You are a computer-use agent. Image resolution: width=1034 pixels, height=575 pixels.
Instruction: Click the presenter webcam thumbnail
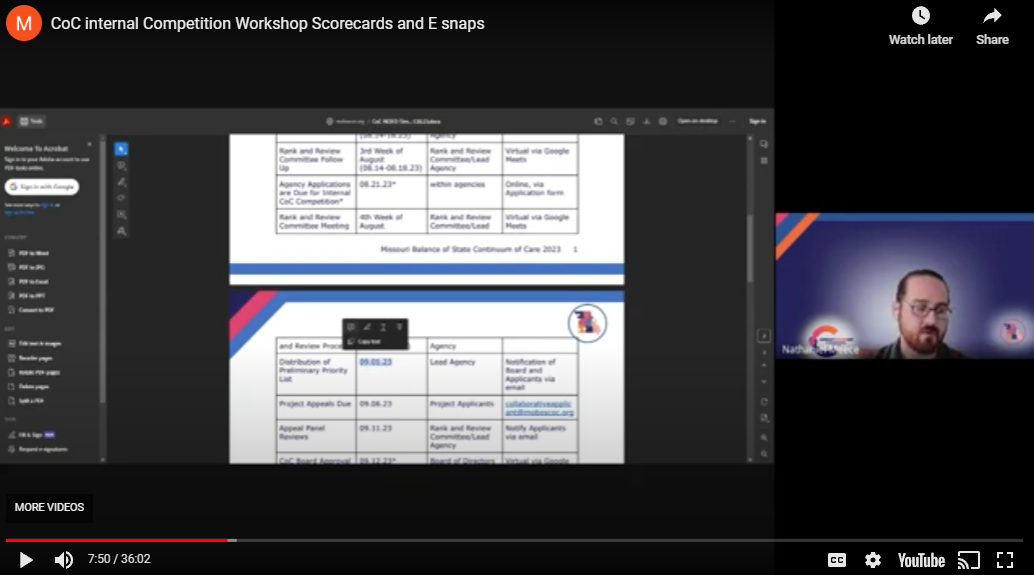[905, 286]
